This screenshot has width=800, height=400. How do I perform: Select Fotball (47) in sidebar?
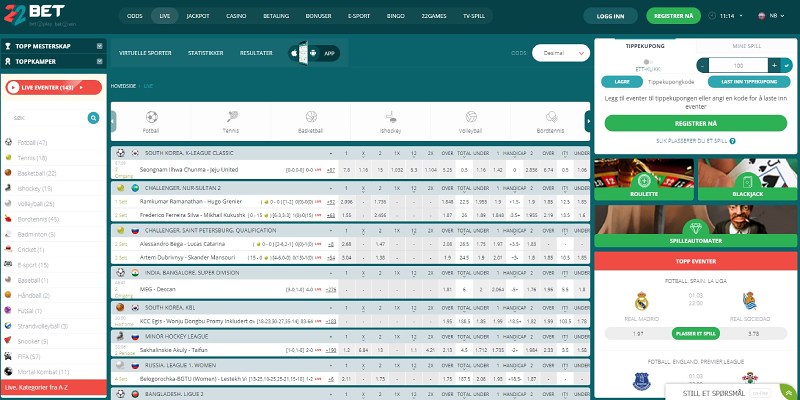(x=54, y=142)
